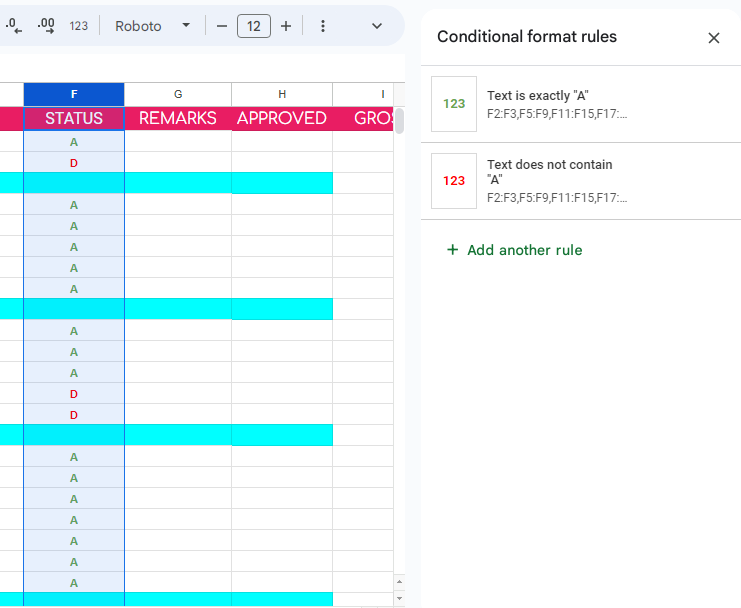Open the Roboto font dropdown
741x608 pixels.
[x=152, y=26]
